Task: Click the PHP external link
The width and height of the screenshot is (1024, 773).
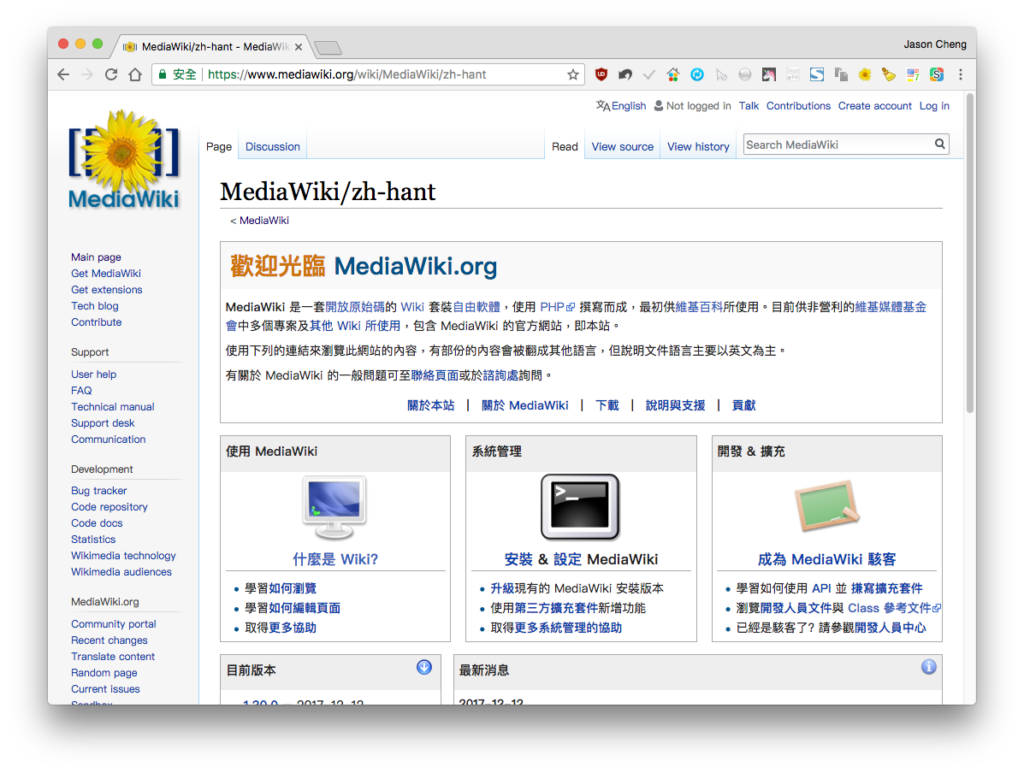Action: (x=556, y=307)
